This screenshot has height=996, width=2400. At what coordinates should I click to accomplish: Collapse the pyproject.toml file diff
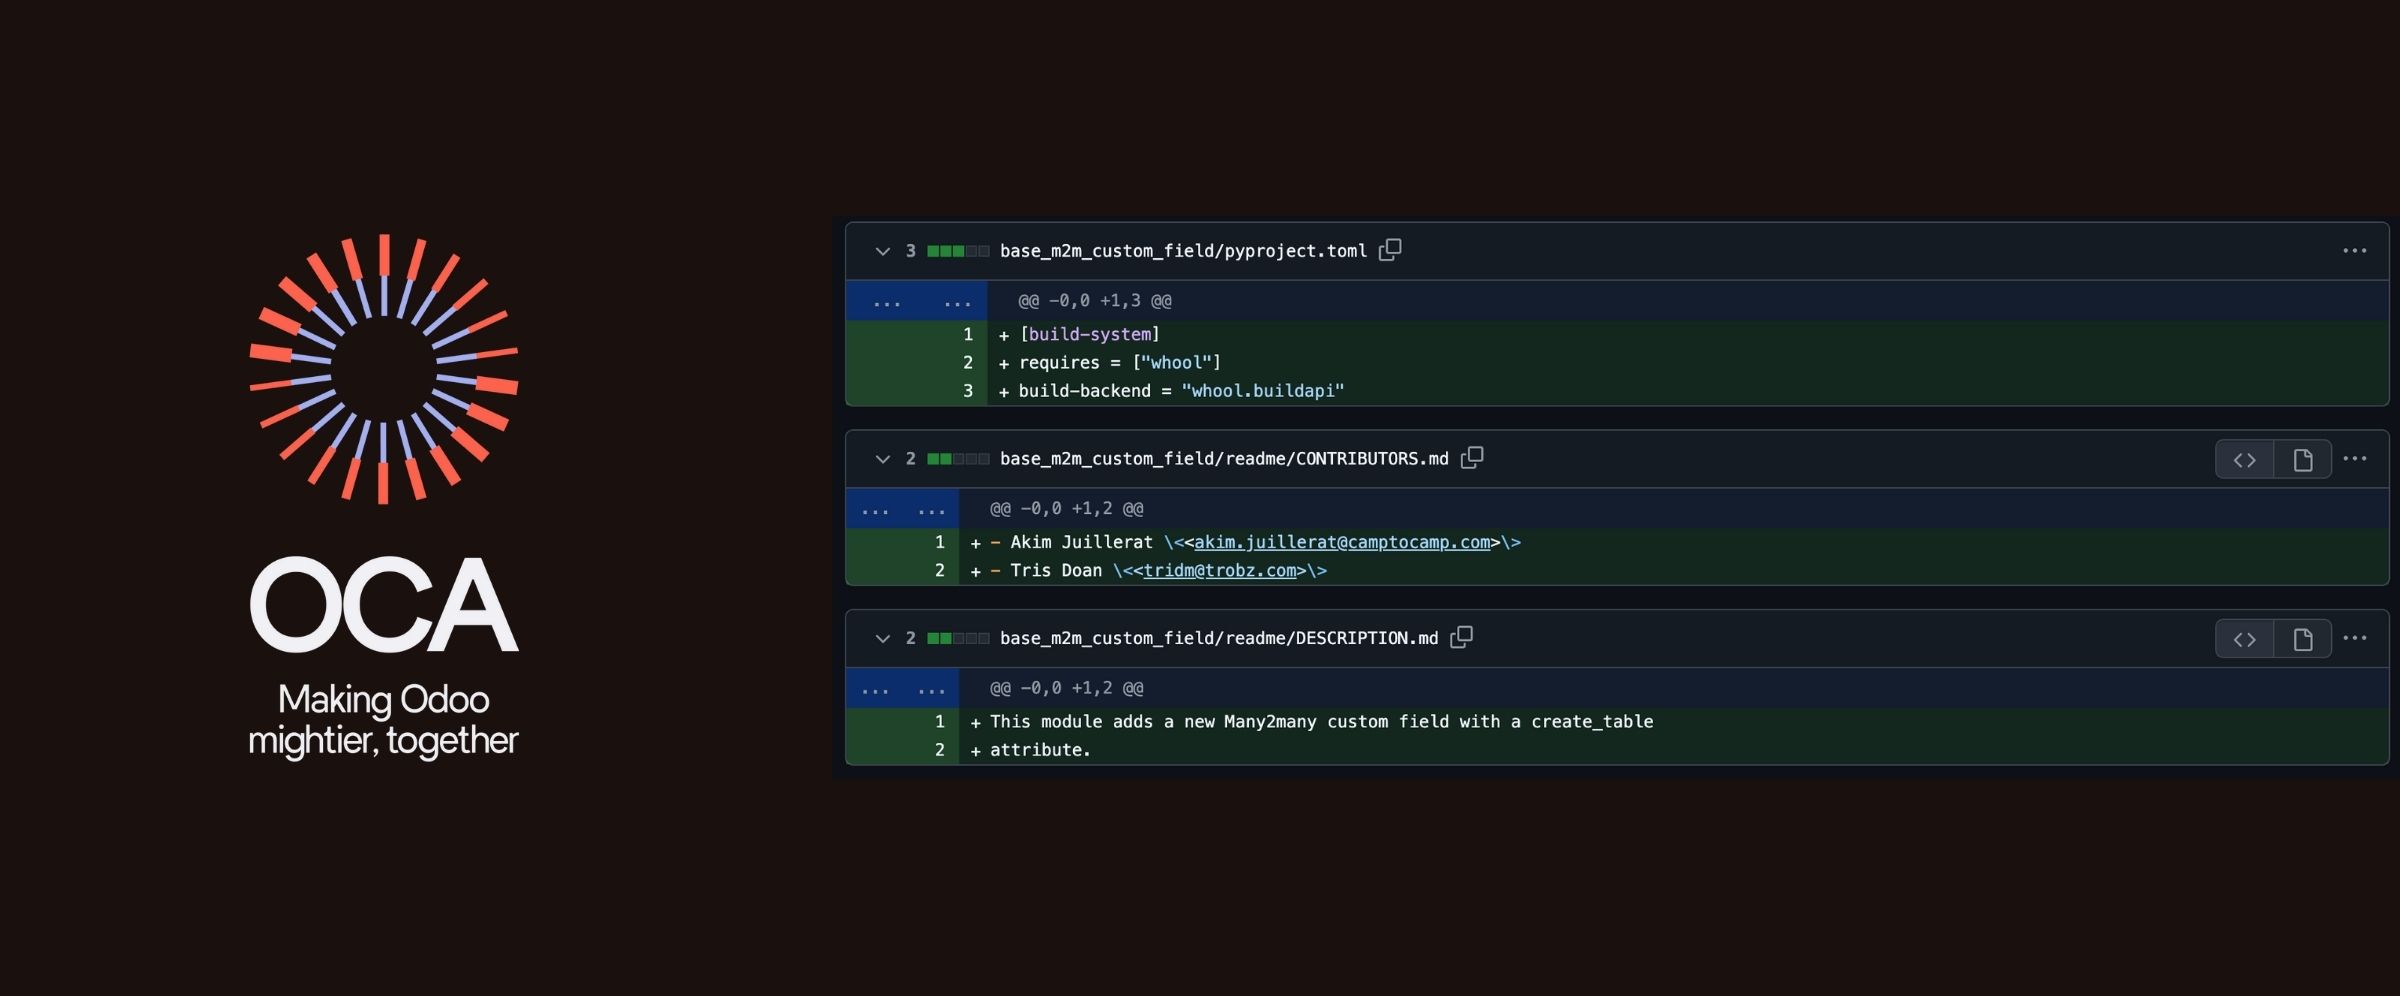[x=882, y=251]
